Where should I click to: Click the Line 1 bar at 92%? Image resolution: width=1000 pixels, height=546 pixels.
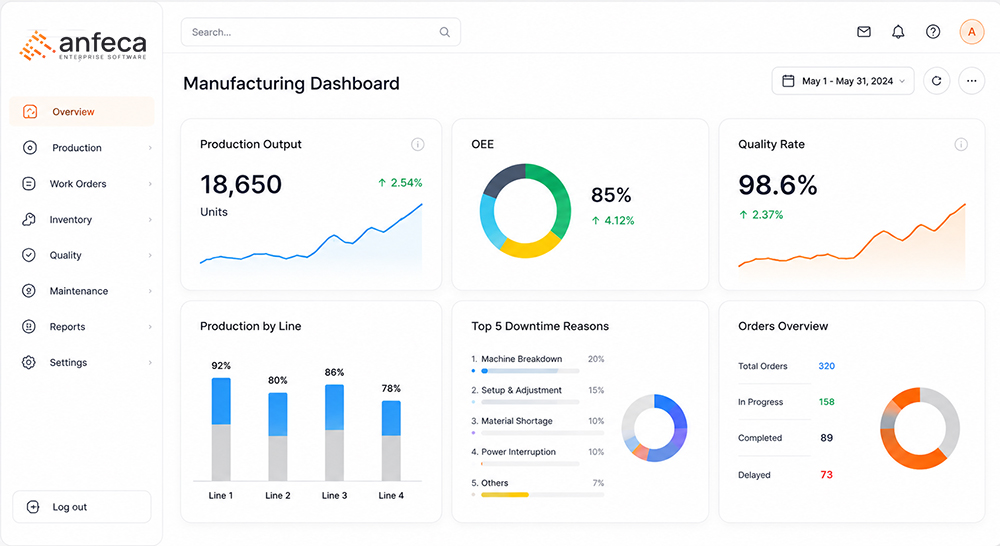click(221, 429)
